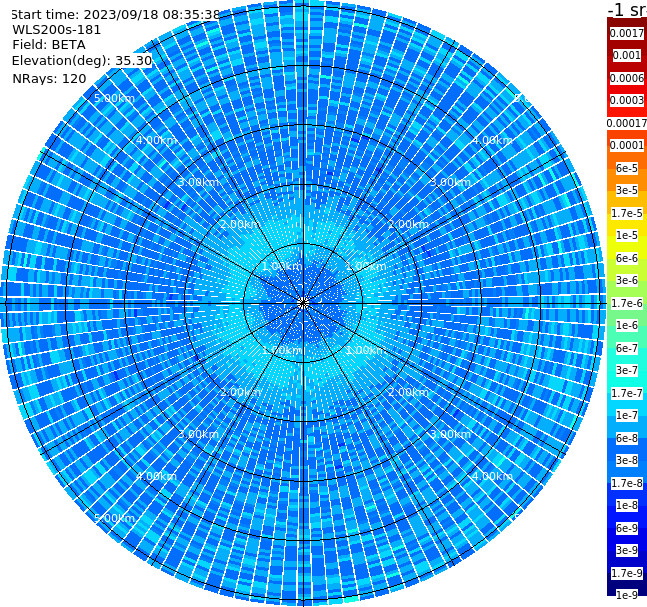Click the 3e-9 colorbar label
This screenshot has height=607, width=647.
click(627, 550)
